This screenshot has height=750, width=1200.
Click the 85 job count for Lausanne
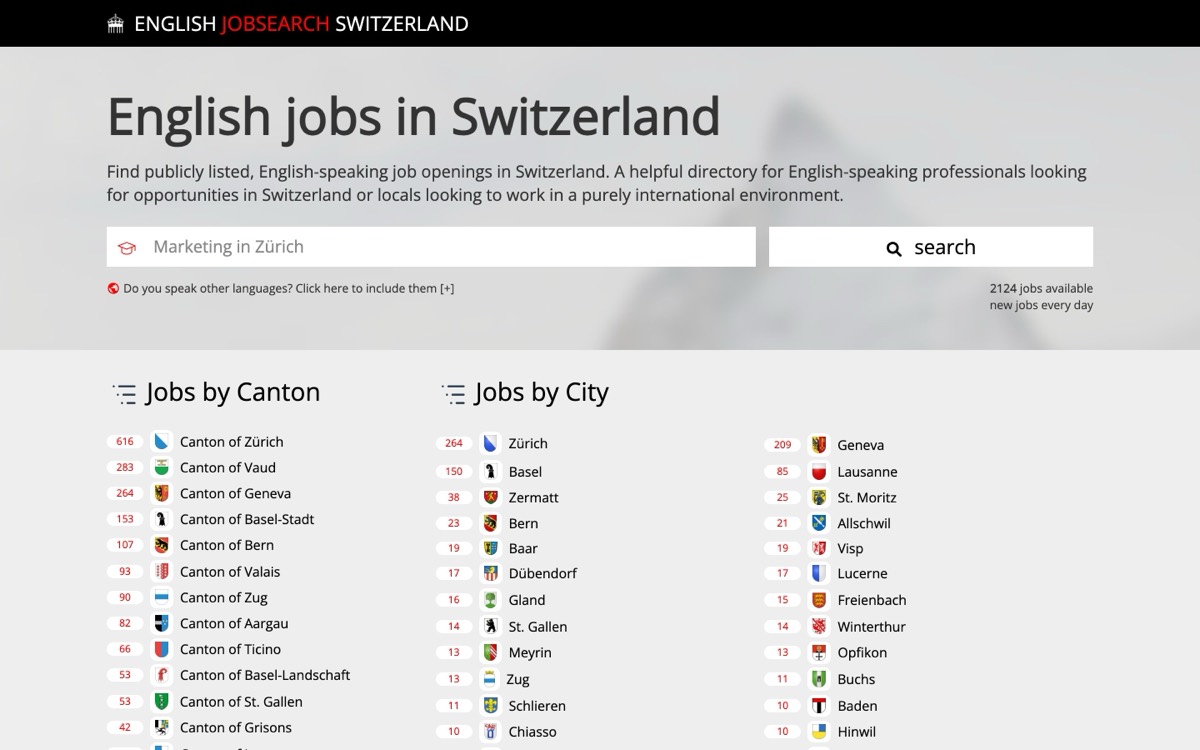782,471
